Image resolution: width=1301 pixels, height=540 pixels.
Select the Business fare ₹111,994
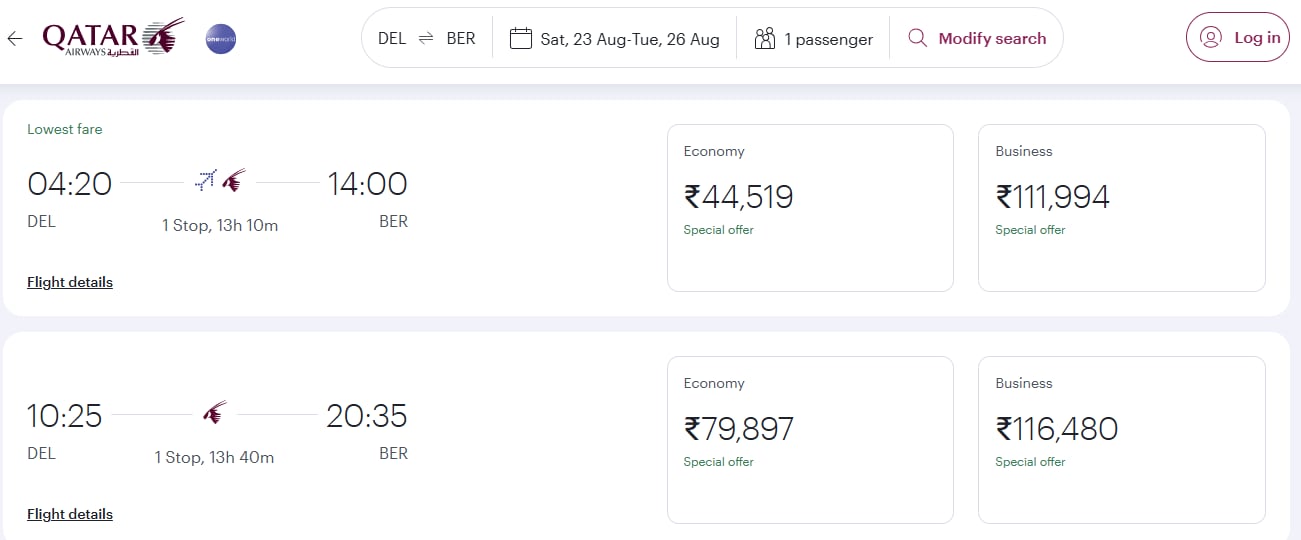1122,208
